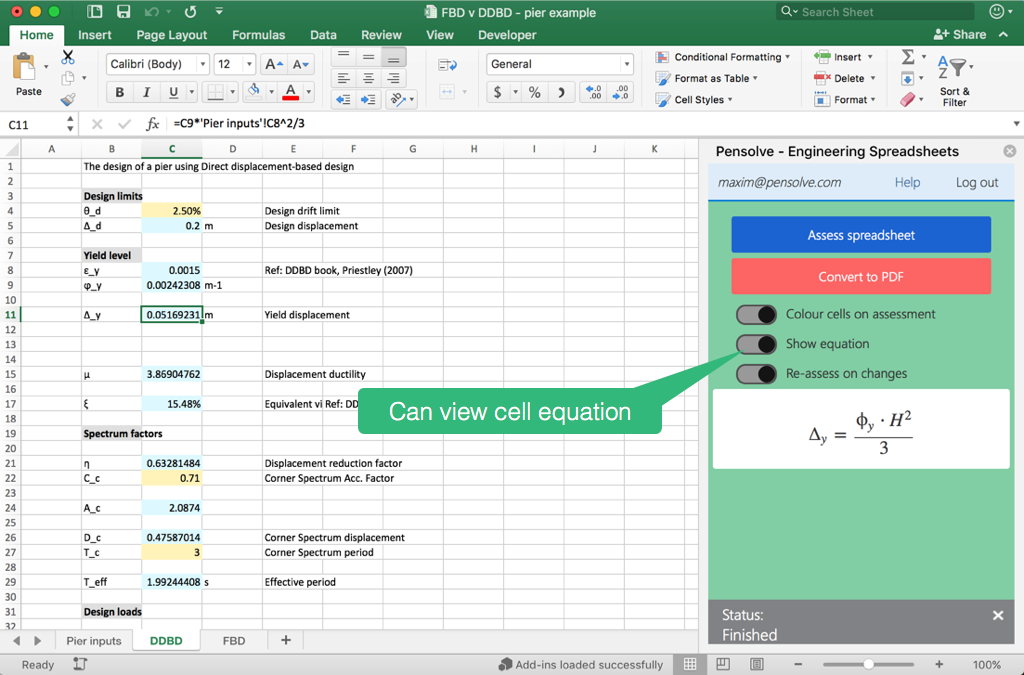Click the Page Layout view icon in status bar
The height and width of the screenshot is (675, 1024).
coord(723,664)
